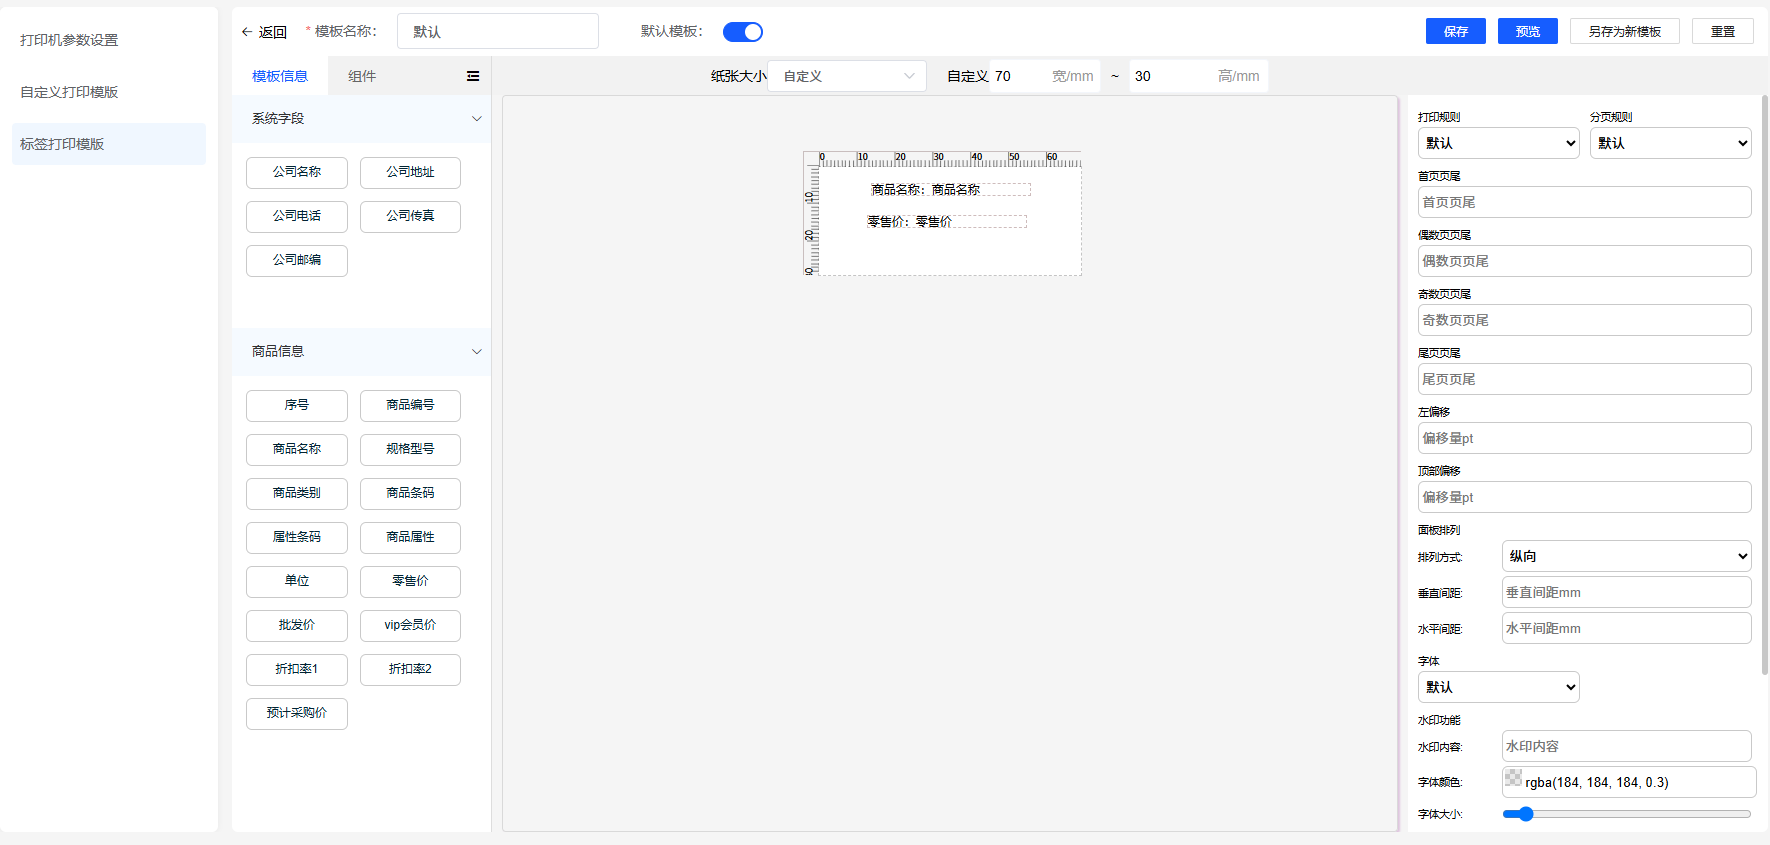Click the 属性条码 field button
The image size is (1770, 845).
[x=297, y=537]
